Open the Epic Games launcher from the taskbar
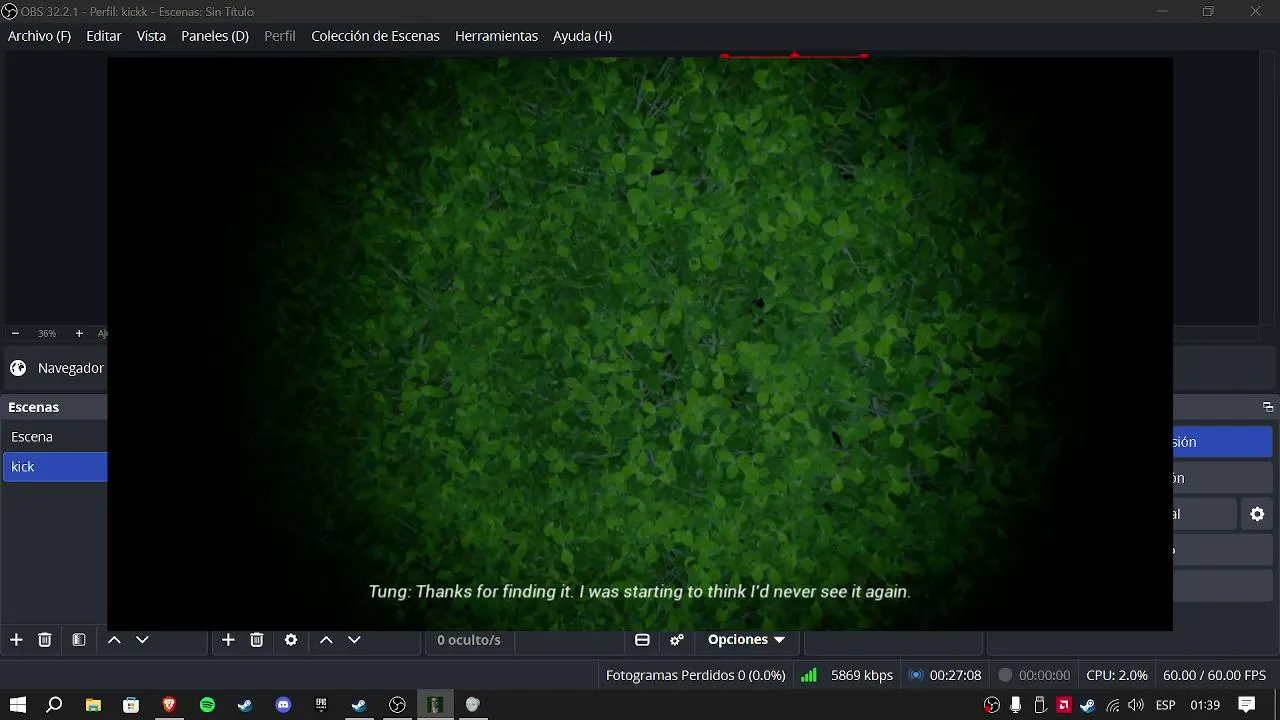This screenshot has height=720, width=1280. pos(321,705)
